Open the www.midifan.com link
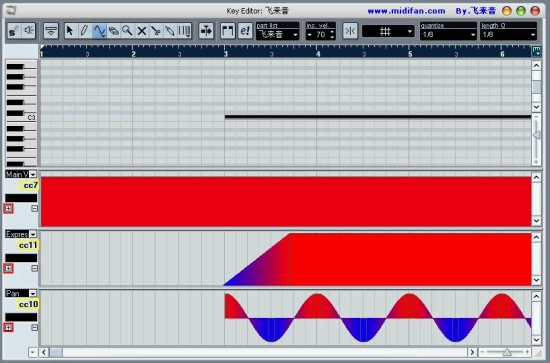 click(x=406, y=11)
